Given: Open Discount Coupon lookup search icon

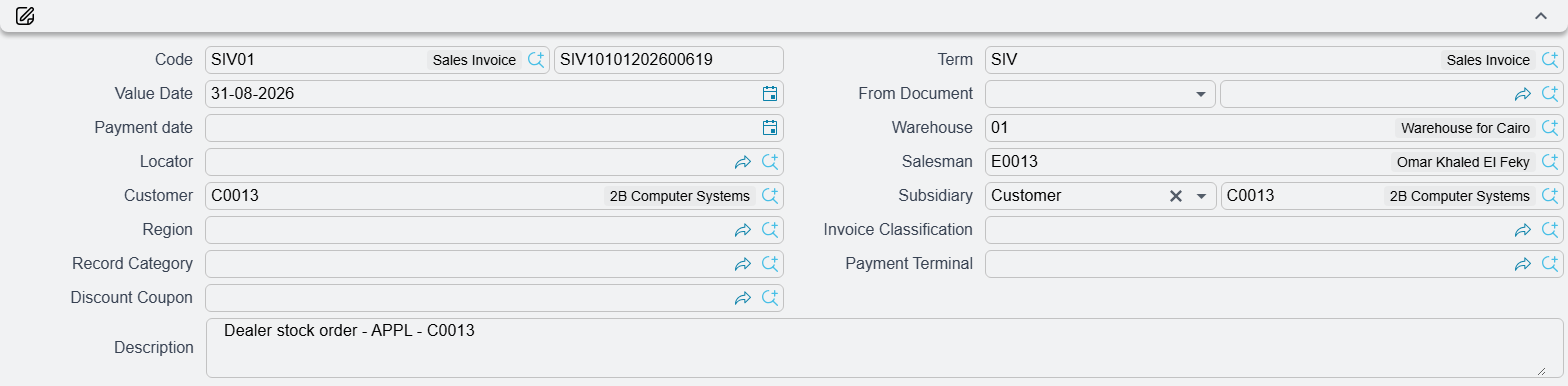Looking at the screenshot, I should [x=770, y=298].
